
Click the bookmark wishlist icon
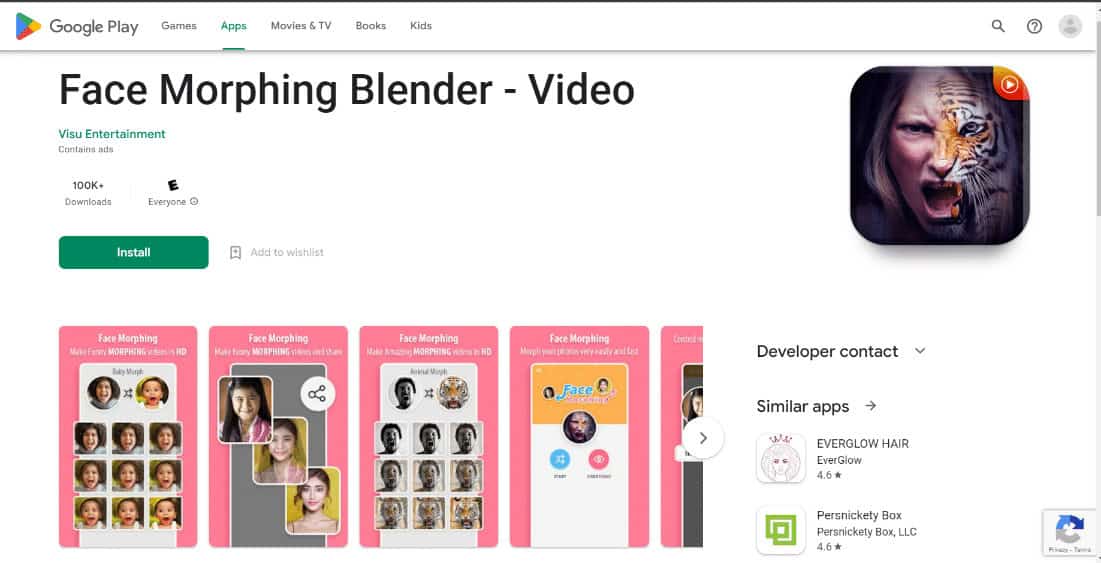(x=236, y=253)
